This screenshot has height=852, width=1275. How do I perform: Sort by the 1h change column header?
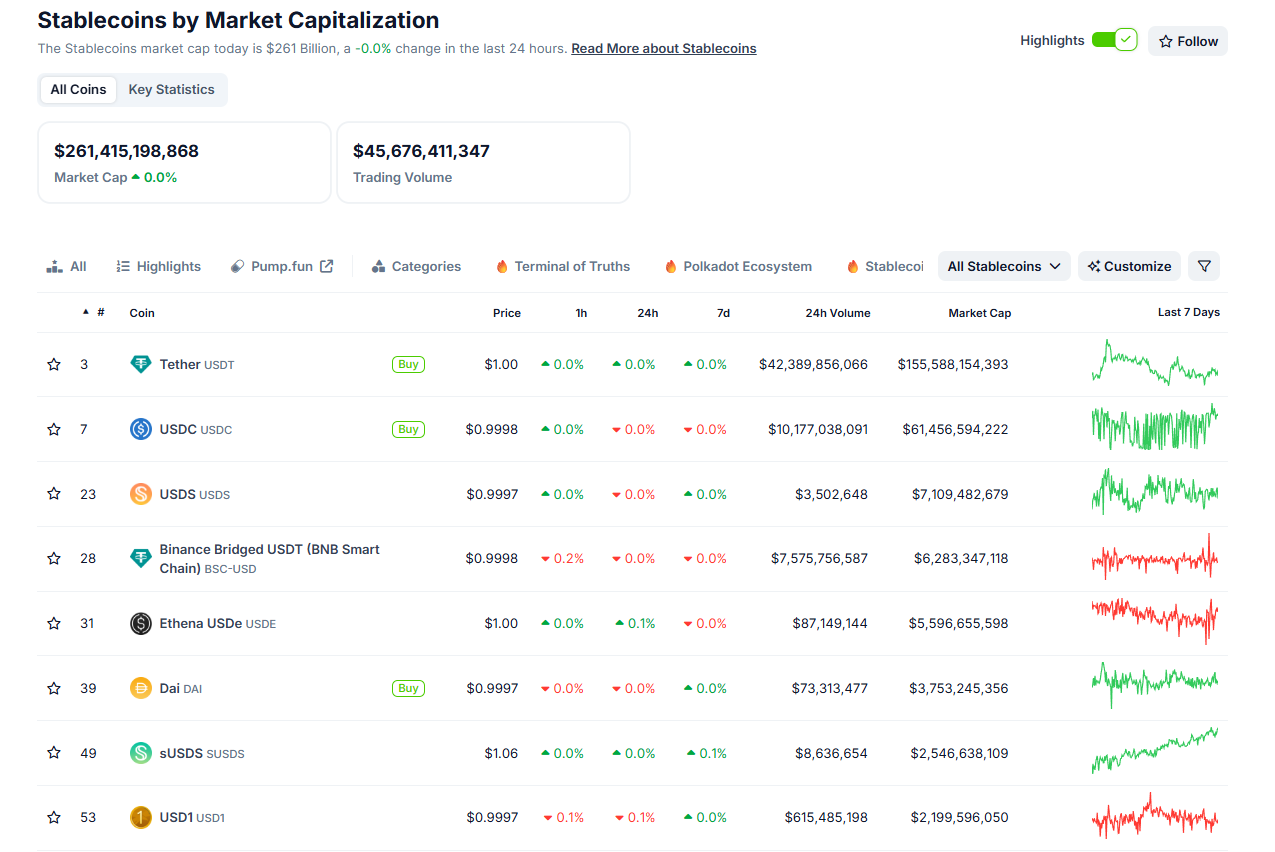(x=581, y=313)
